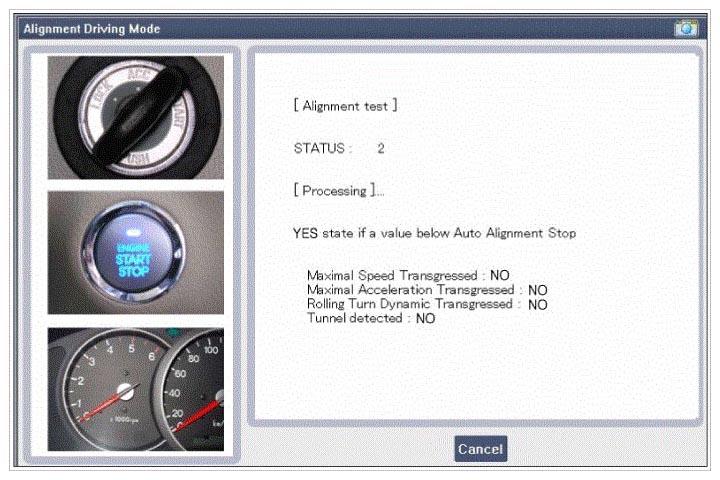This screenshot has height=480, width=720.
Task: Select the ignition key switch thumbnail
Action: pos(136,118)
